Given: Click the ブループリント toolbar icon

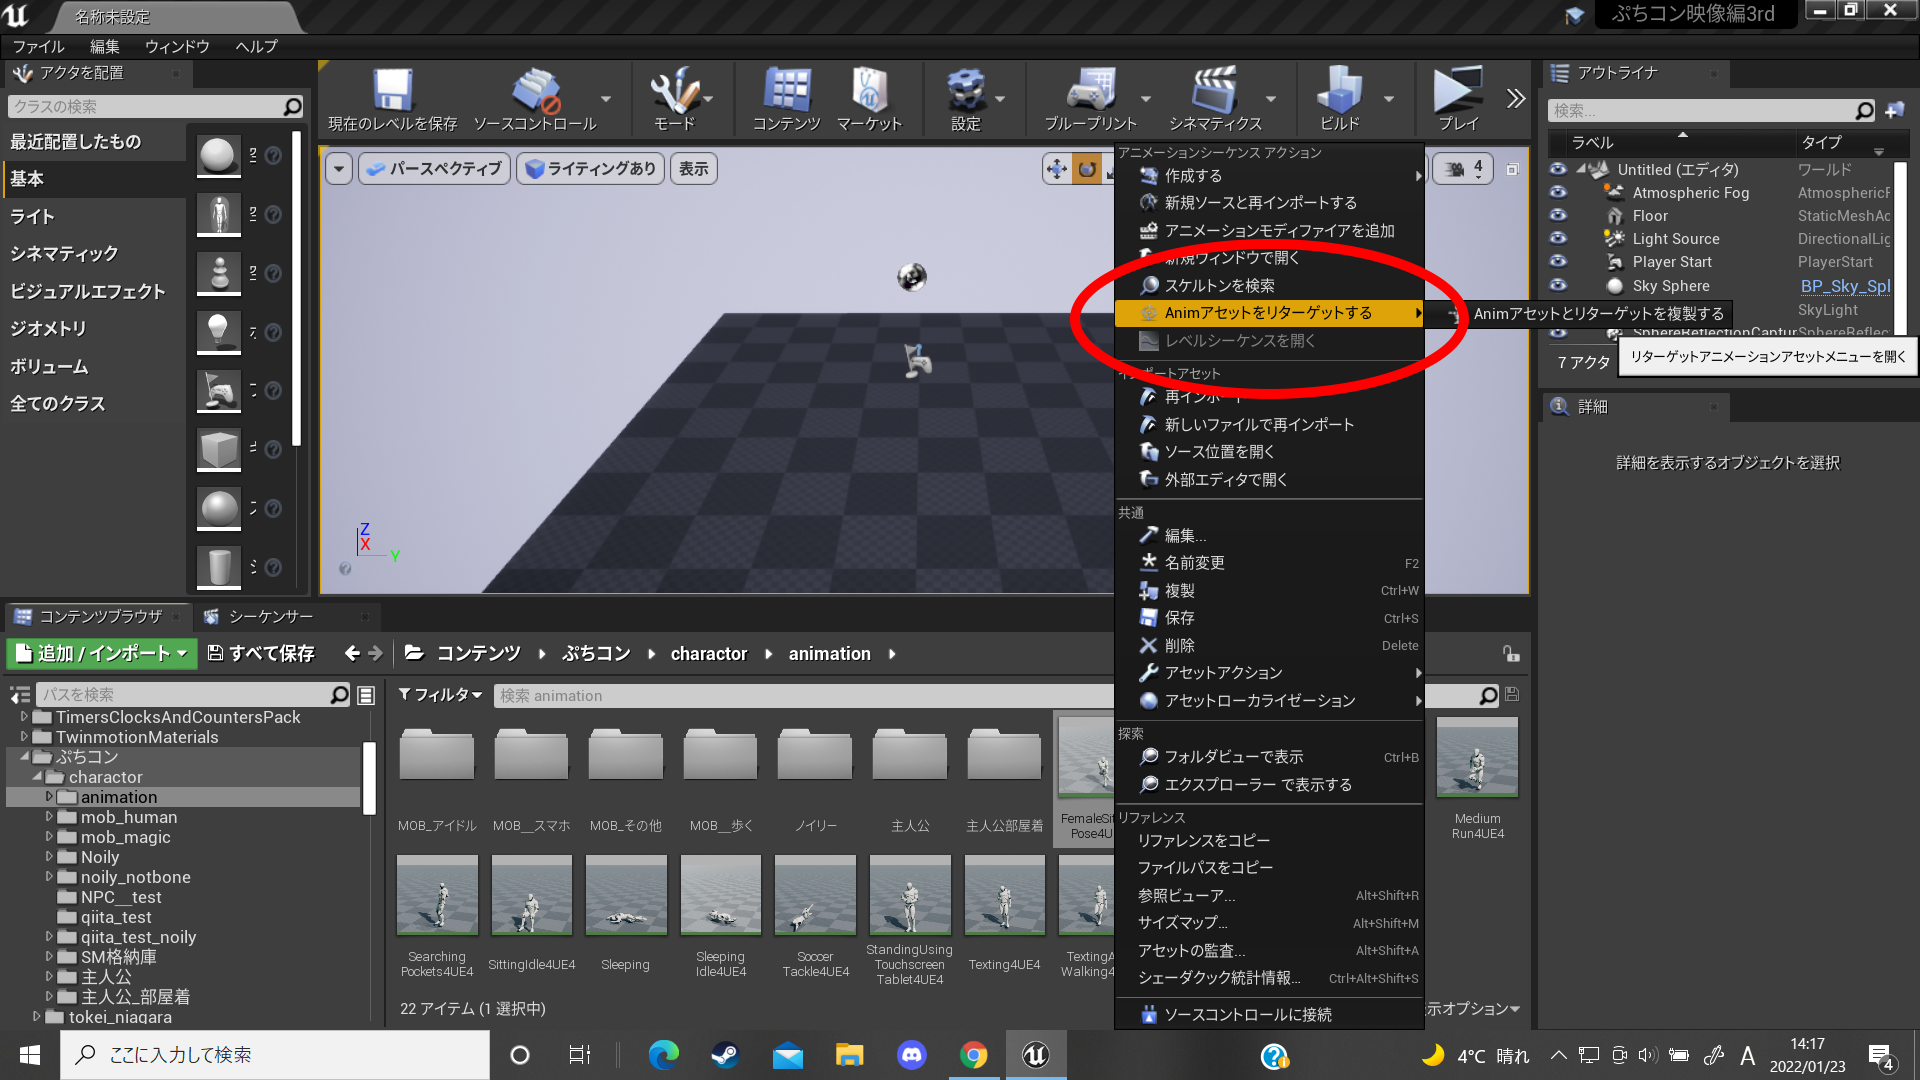Looking at the screenshot, I should [x=1090, y=91].
